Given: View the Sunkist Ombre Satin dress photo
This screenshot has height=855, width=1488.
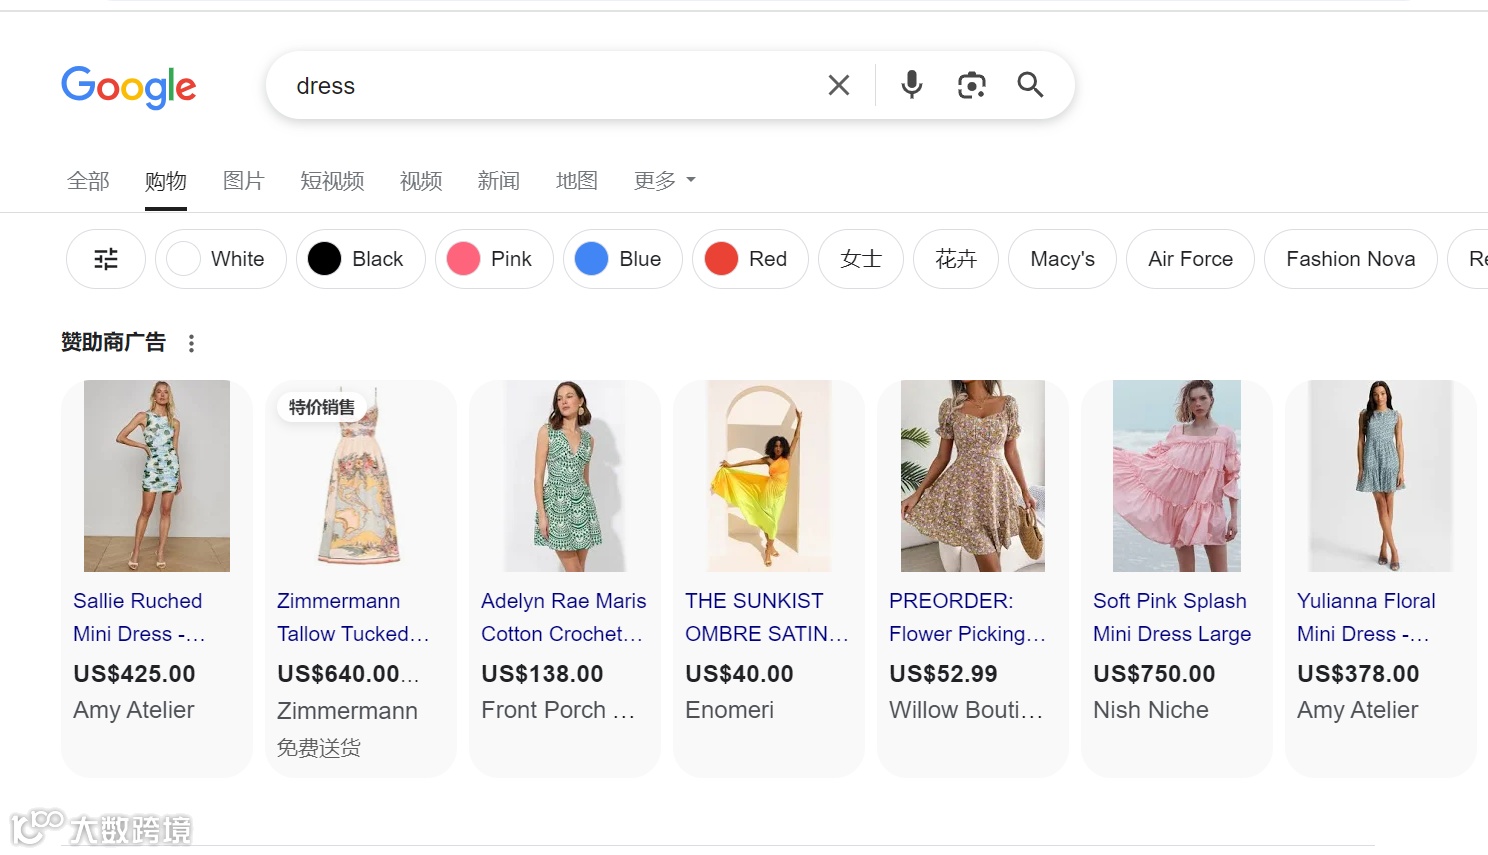Looking at the screenshot, I should 769,476.
